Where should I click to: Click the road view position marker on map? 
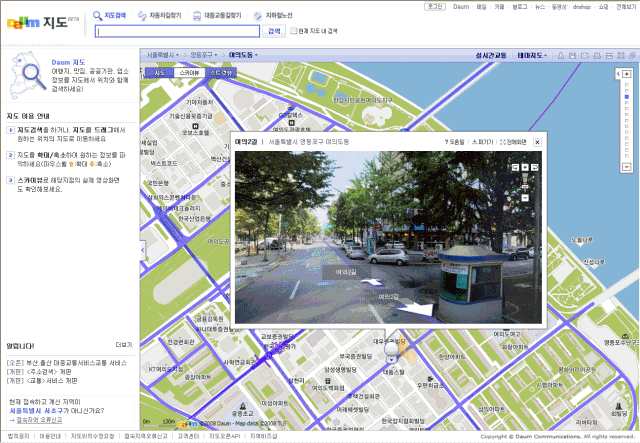391,352
